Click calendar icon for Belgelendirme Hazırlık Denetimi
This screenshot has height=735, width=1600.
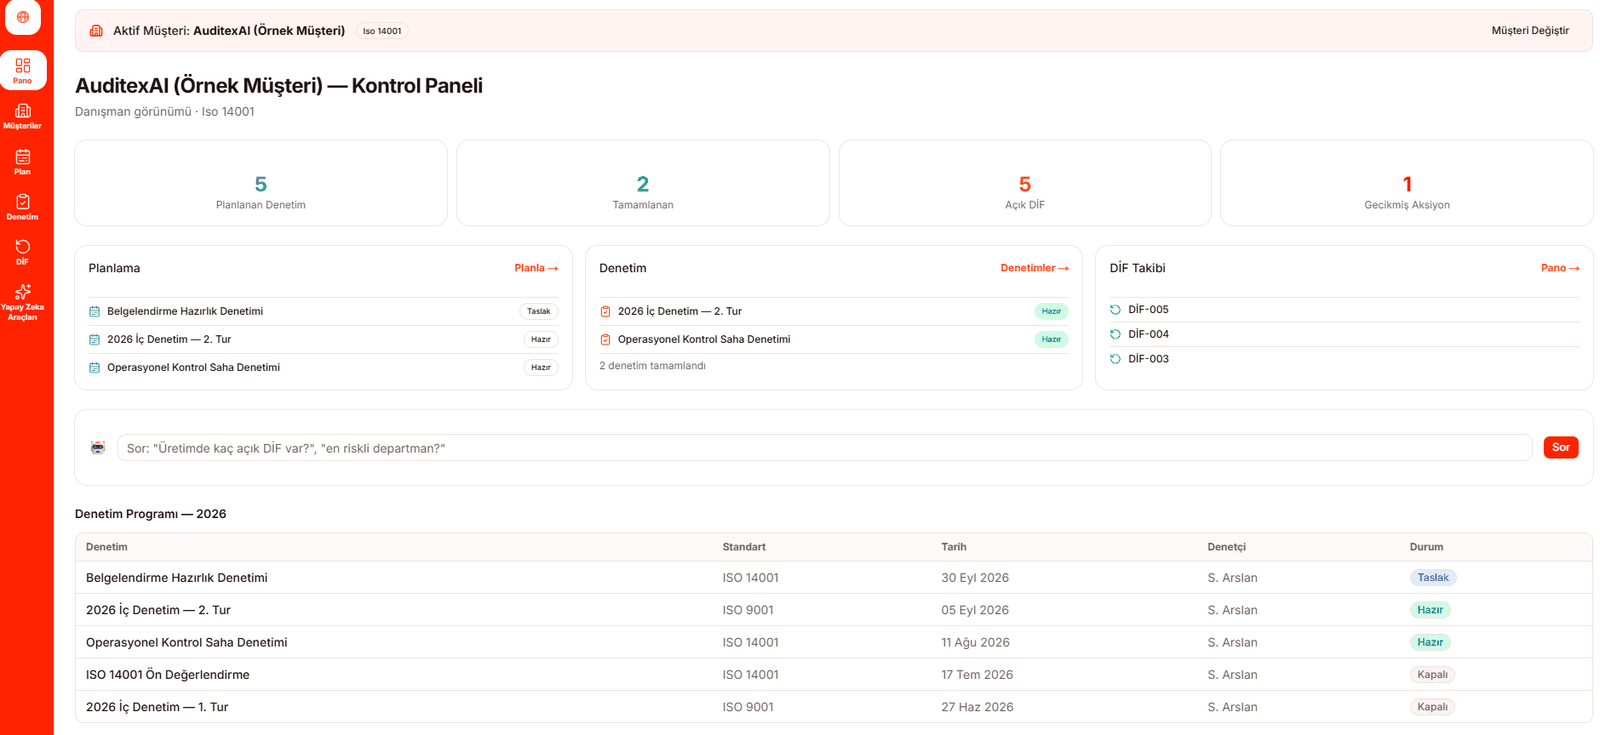(94, 312)
